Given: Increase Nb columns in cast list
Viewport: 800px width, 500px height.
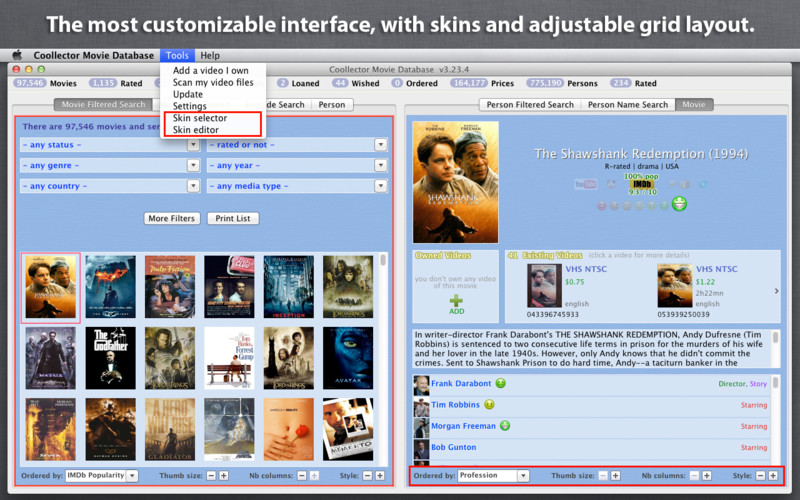Looking at the screenshot, I should click(707, 476).
